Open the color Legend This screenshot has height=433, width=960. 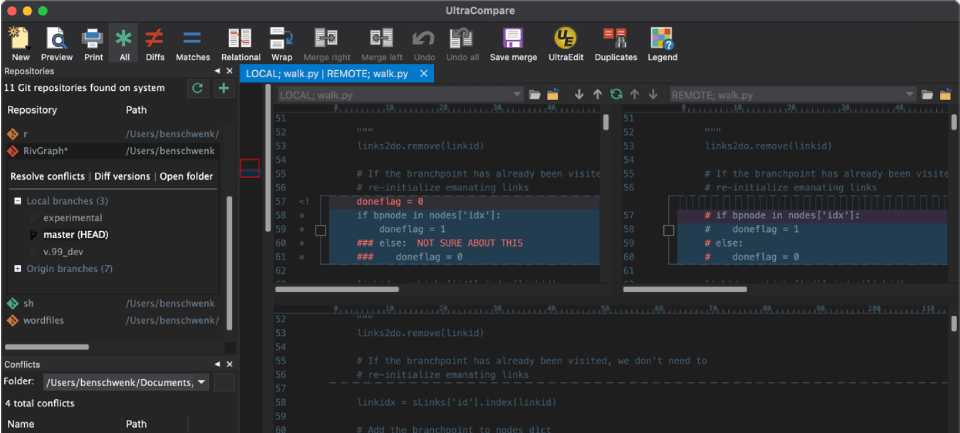tap(662, 44)
